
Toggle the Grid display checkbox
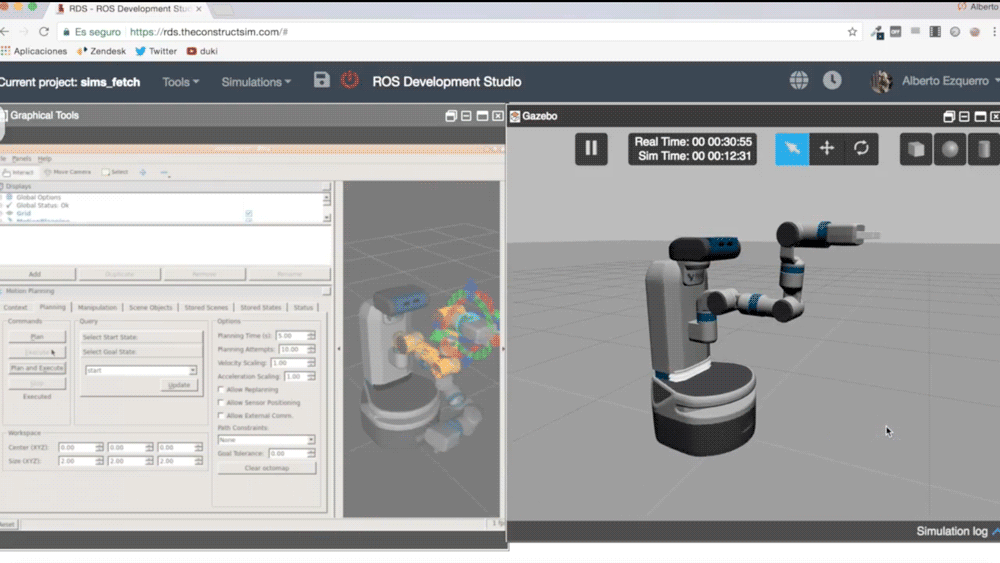249,214
